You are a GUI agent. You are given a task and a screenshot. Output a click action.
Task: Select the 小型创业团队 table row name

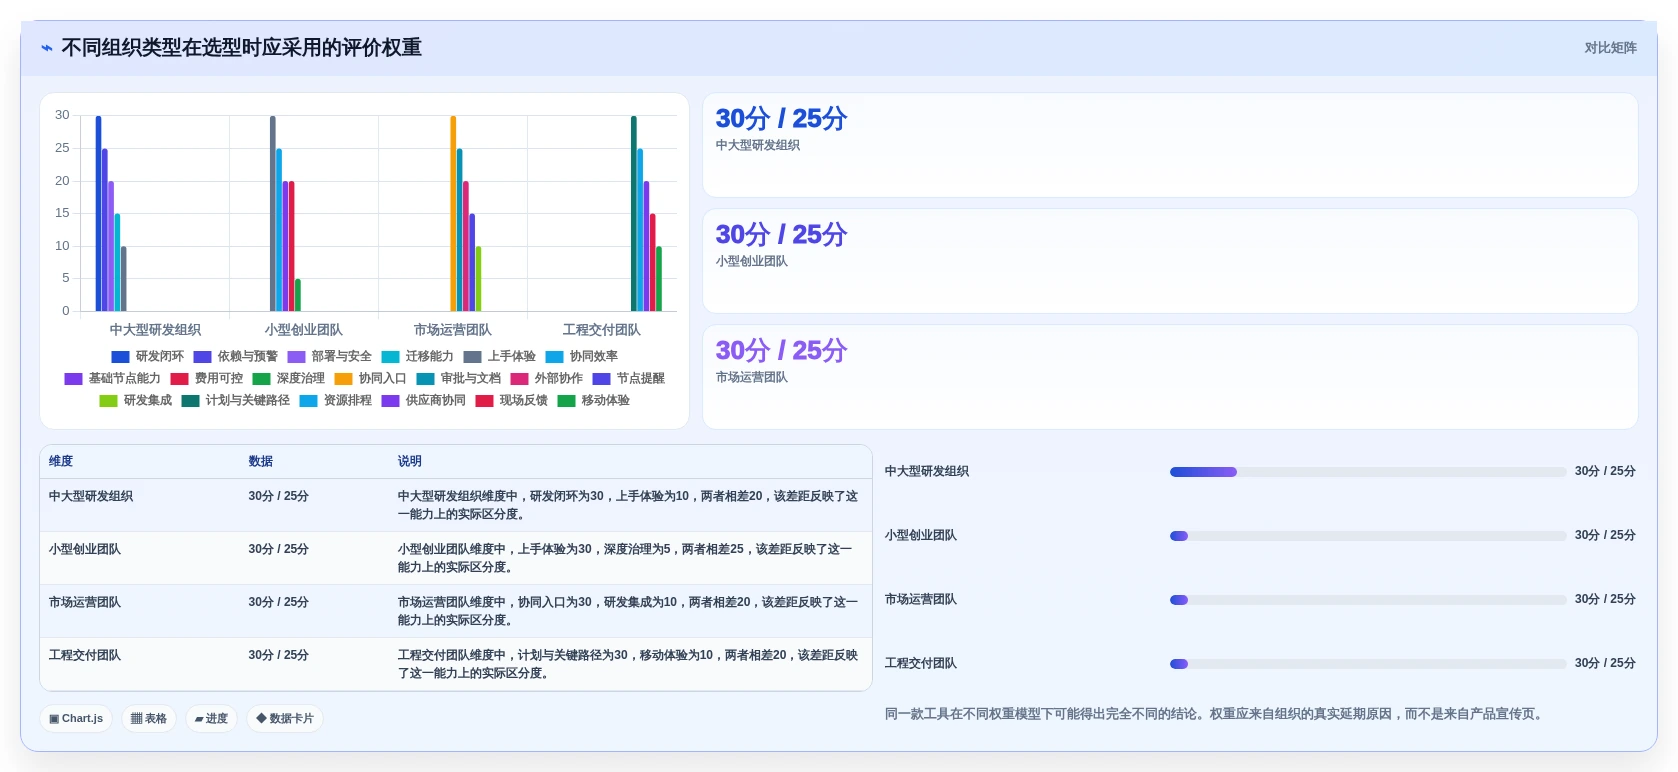click(x=85, y=549)
